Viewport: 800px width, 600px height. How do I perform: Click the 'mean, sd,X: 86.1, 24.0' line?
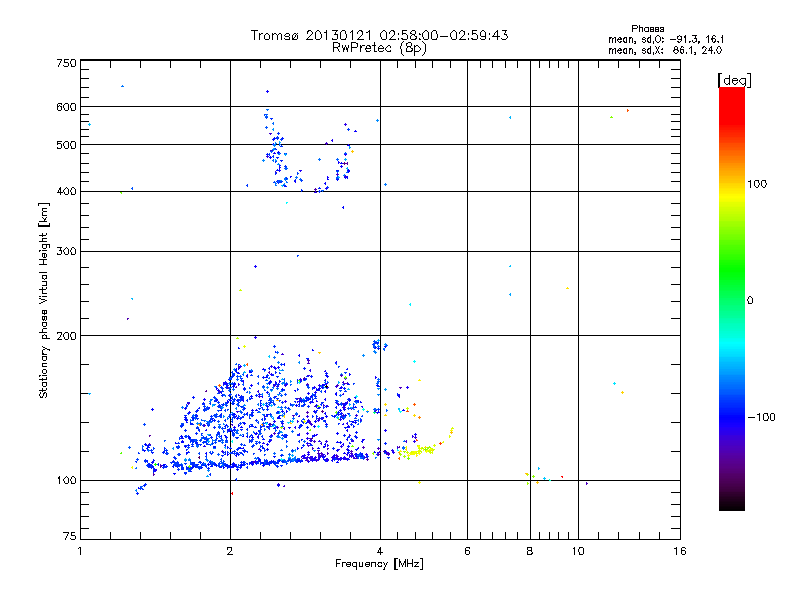pyautogui.click(x=665, y=51)
